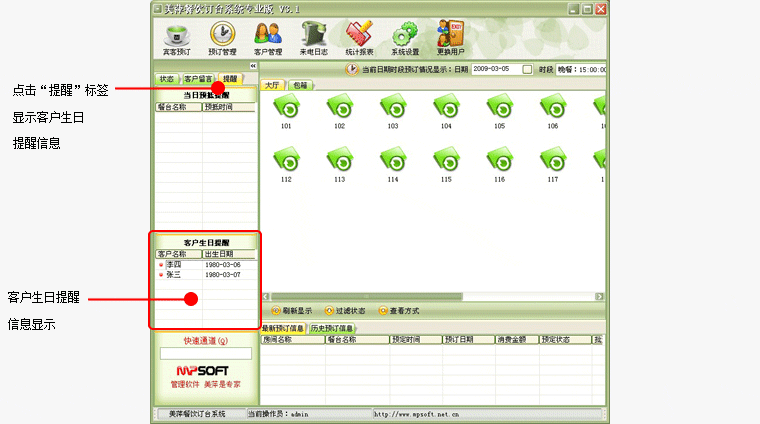This screenshot has width=760, height=424.
Task: Click 更换用户 switch user icon
Action: 451,35
